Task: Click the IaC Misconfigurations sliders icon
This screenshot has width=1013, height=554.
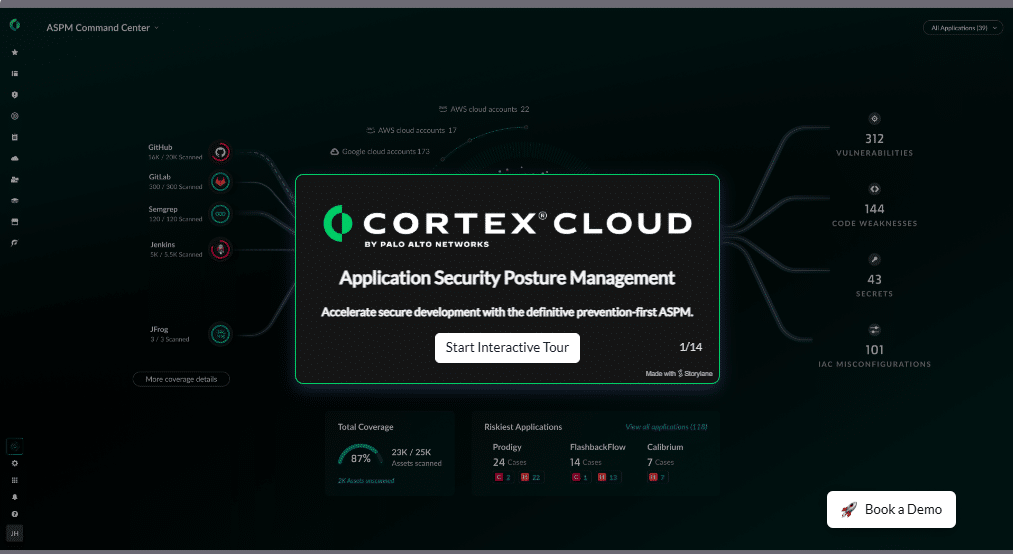Action: 874,330
